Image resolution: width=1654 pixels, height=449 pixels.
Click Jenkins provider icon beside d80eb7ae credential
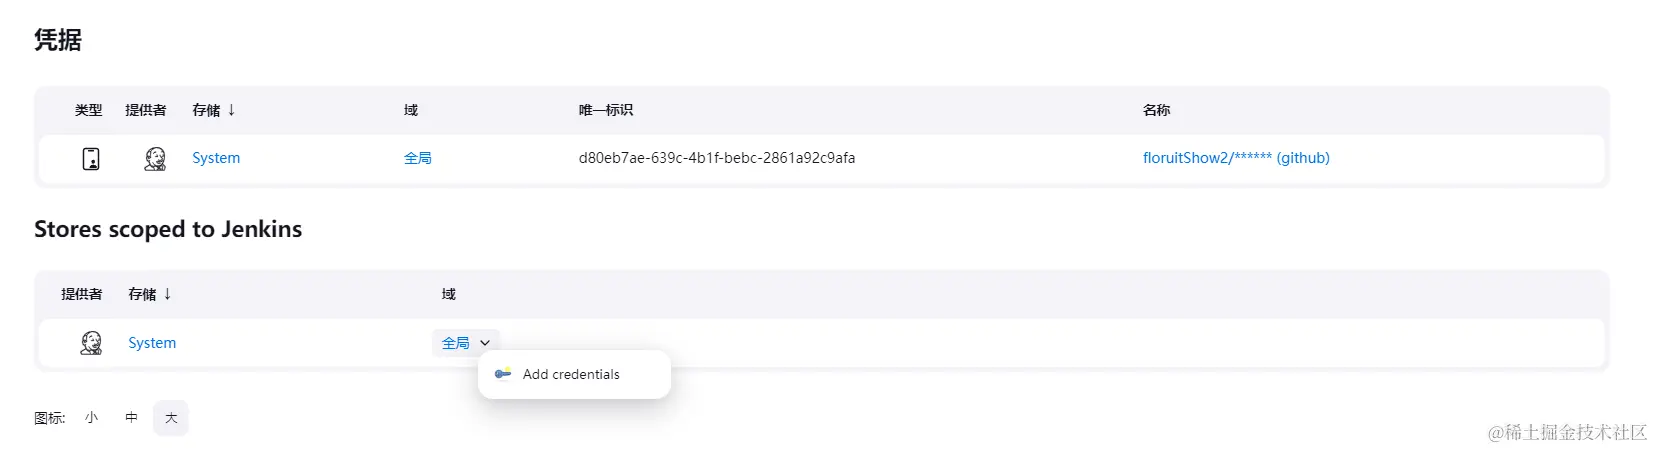click(155, 158)
